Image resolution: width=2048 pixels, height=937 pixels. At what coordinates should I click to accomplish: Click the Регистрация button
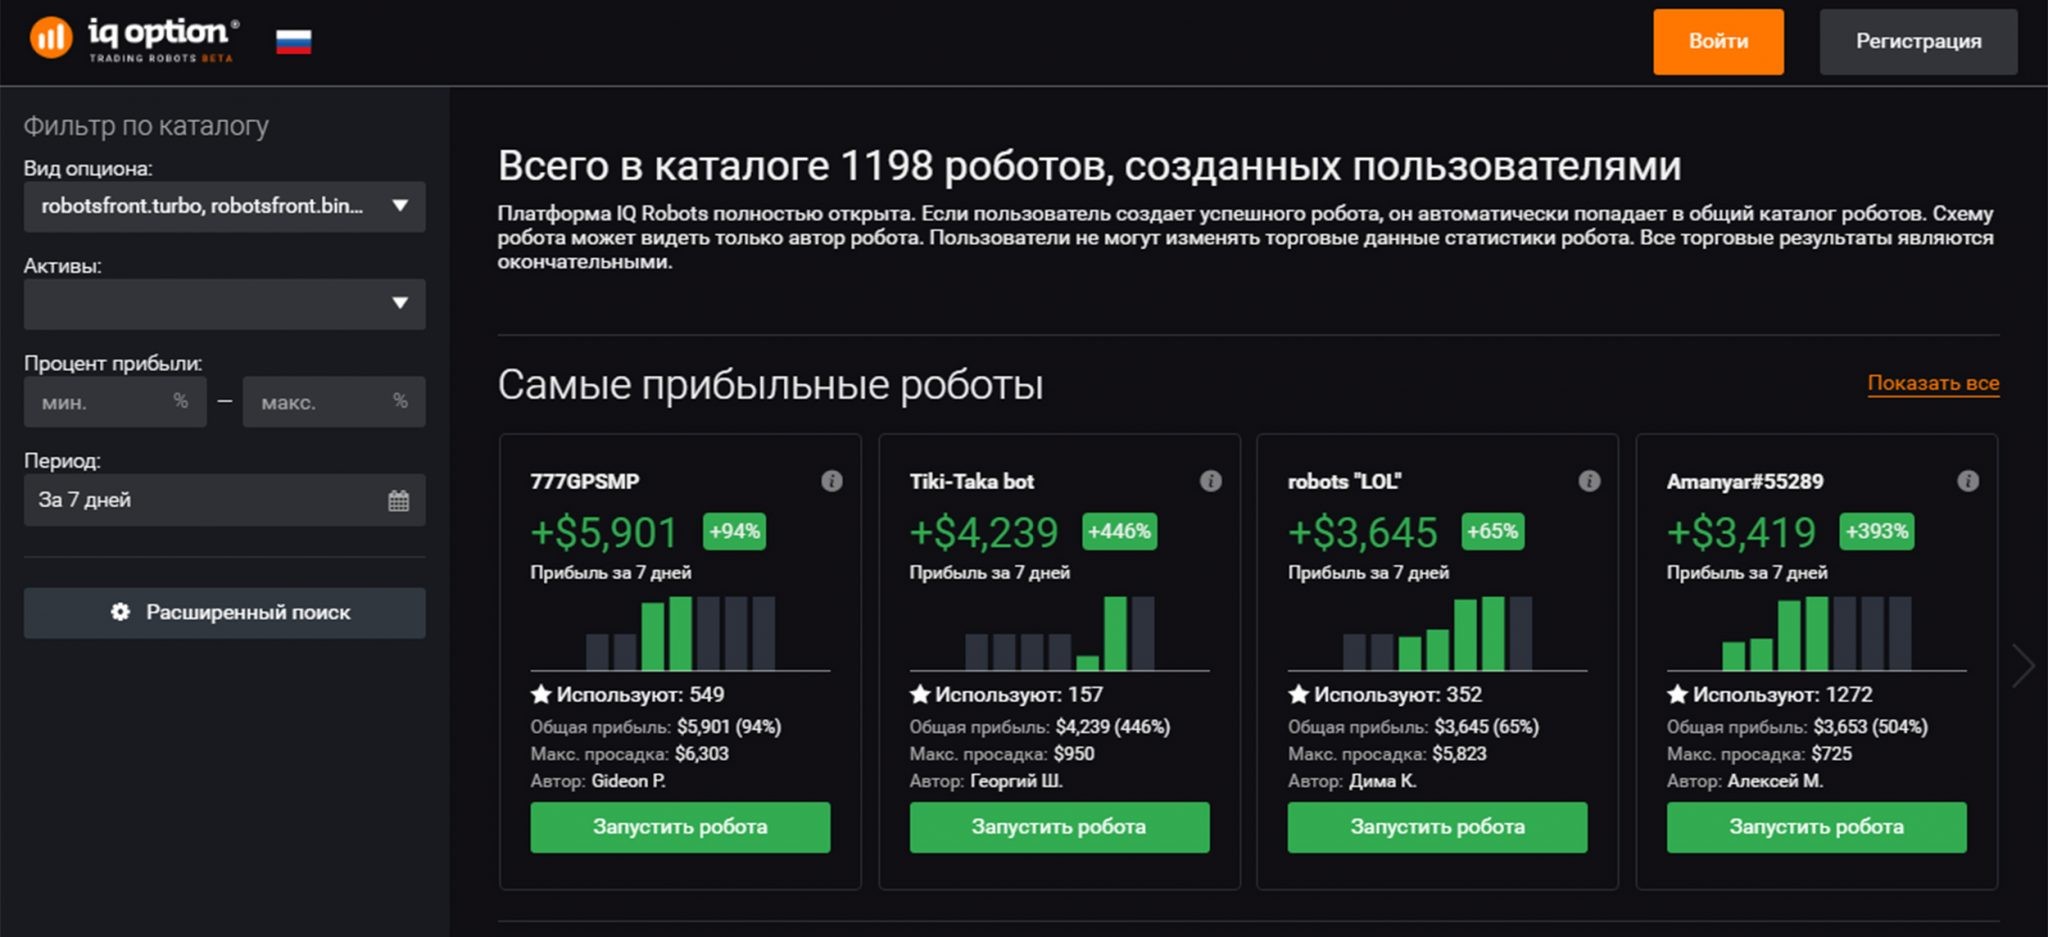(1918, 42)
